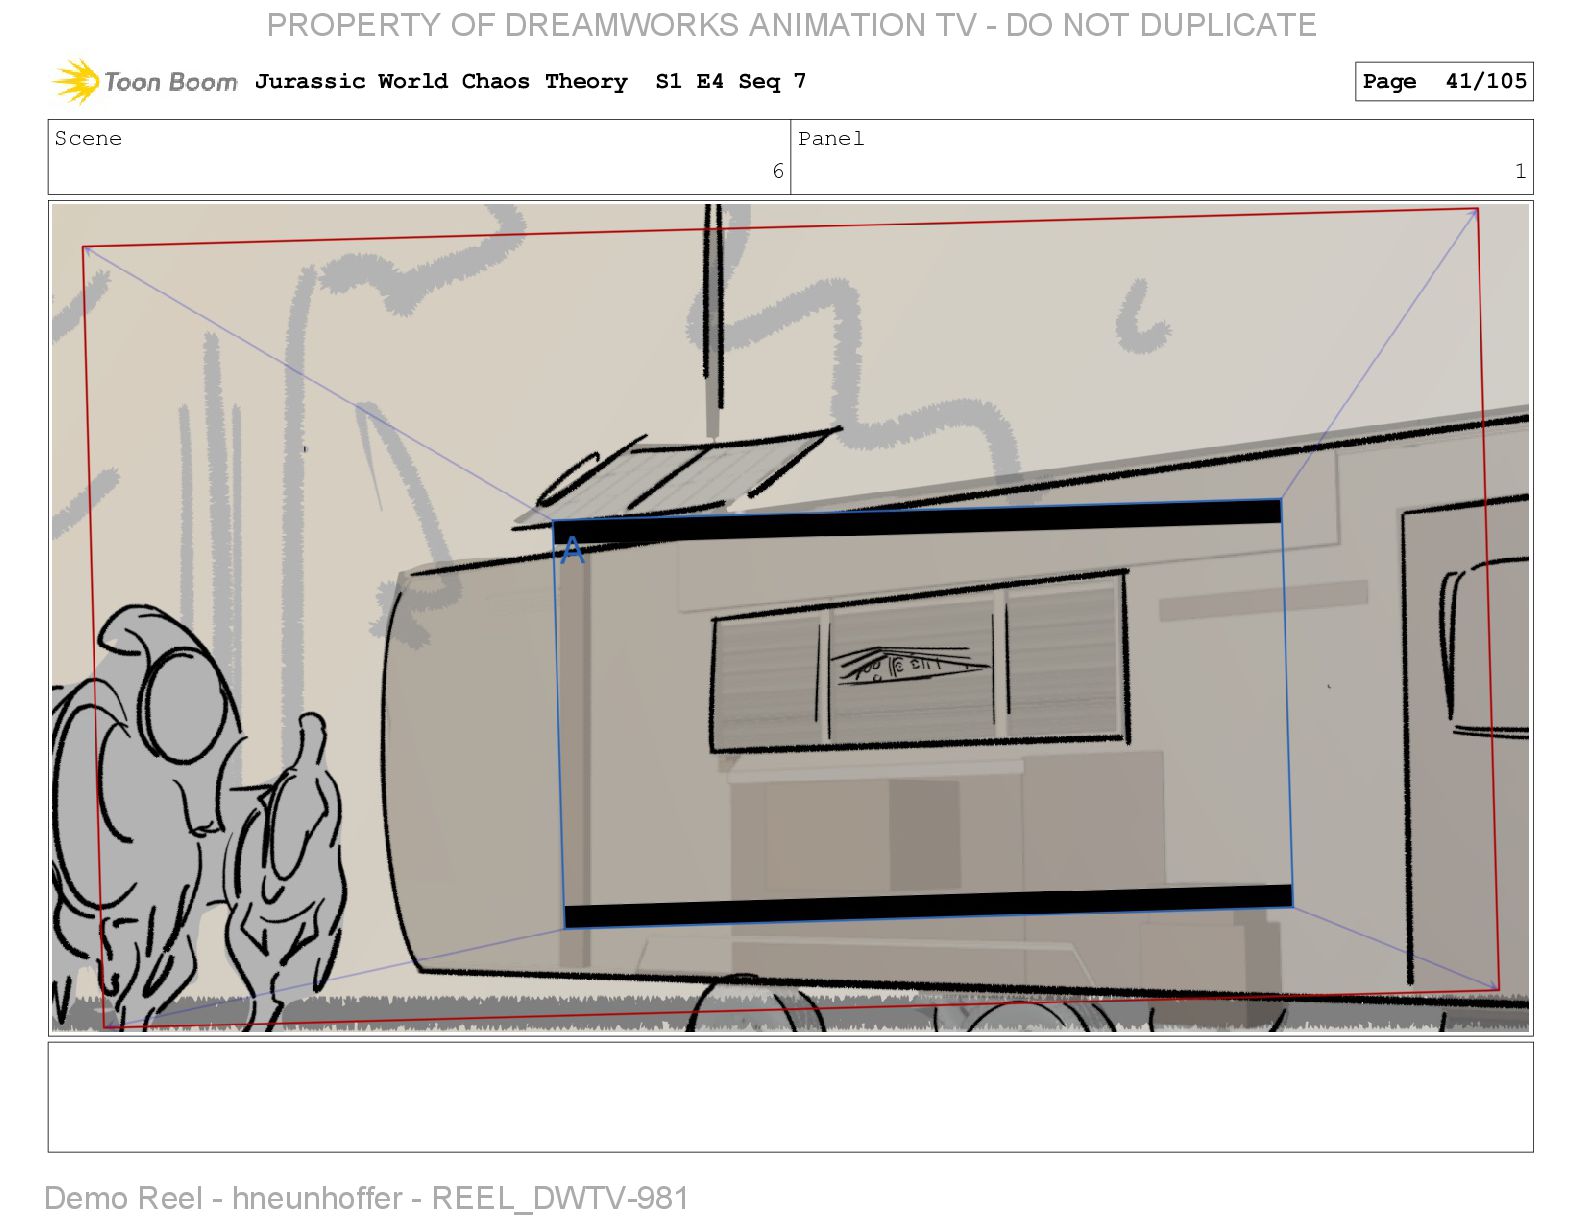The height and width of the screenshot is (1224, 1584).
Task: Click the Toon Boom logo
Action: 145,81
